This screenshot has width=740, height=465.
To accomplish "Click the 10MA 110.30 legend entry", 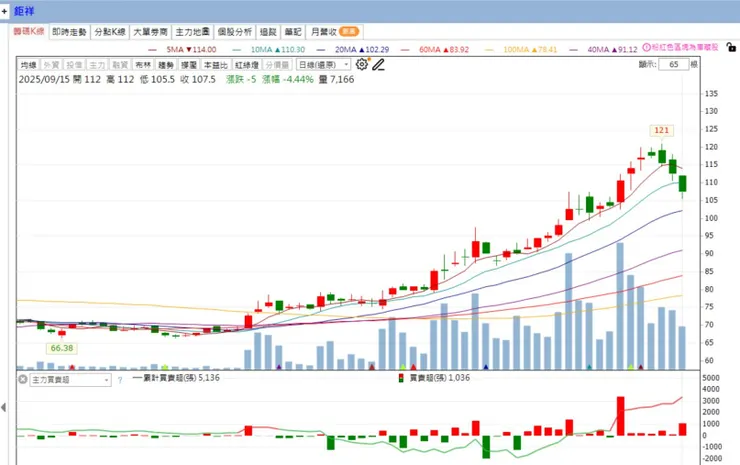I will click(x=269, y=49).
